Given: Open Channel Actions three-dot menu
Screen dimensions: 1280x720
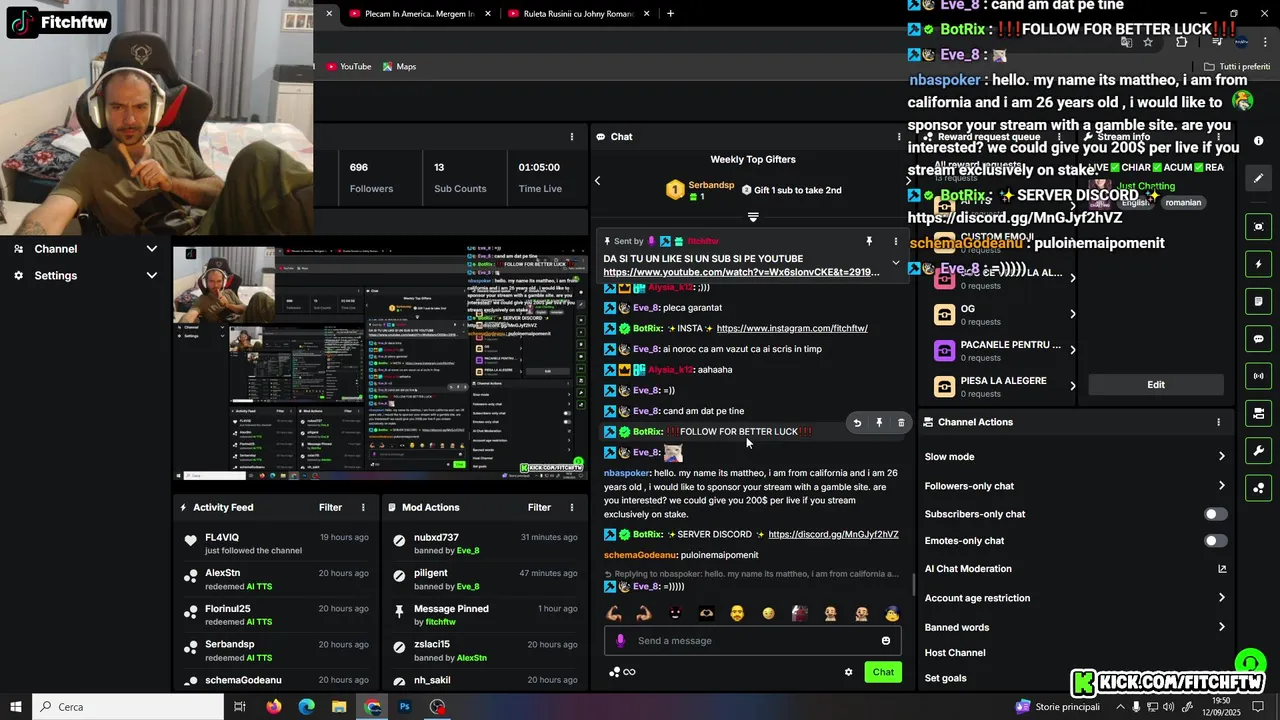Looking at the screenshot, I should tap(1218, 422).
